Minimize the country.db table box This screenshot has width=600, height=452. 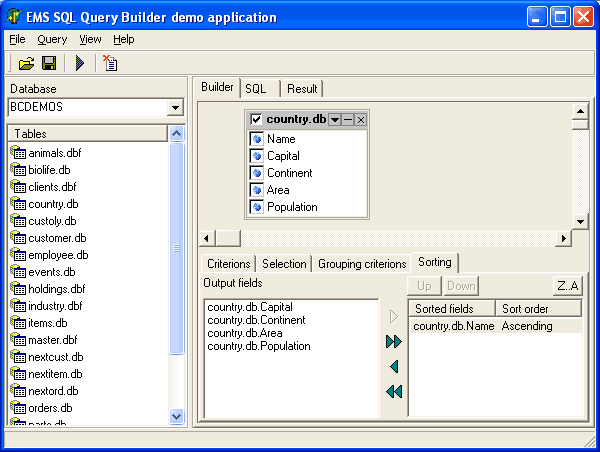(347, 120)
